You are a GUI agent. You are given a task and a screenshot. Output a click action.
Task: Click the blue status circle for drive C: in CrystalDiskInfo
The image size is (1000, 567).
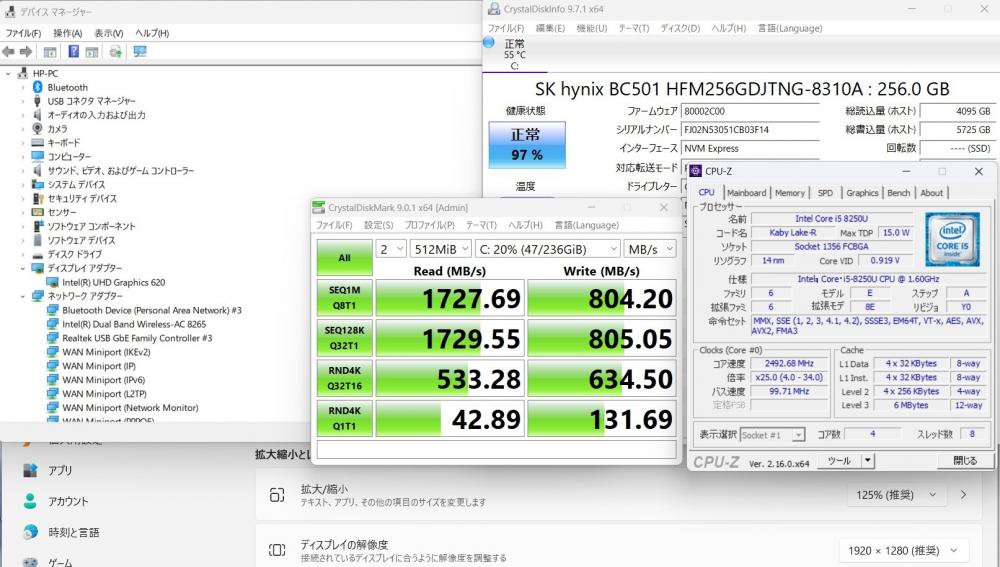point(489,43)
